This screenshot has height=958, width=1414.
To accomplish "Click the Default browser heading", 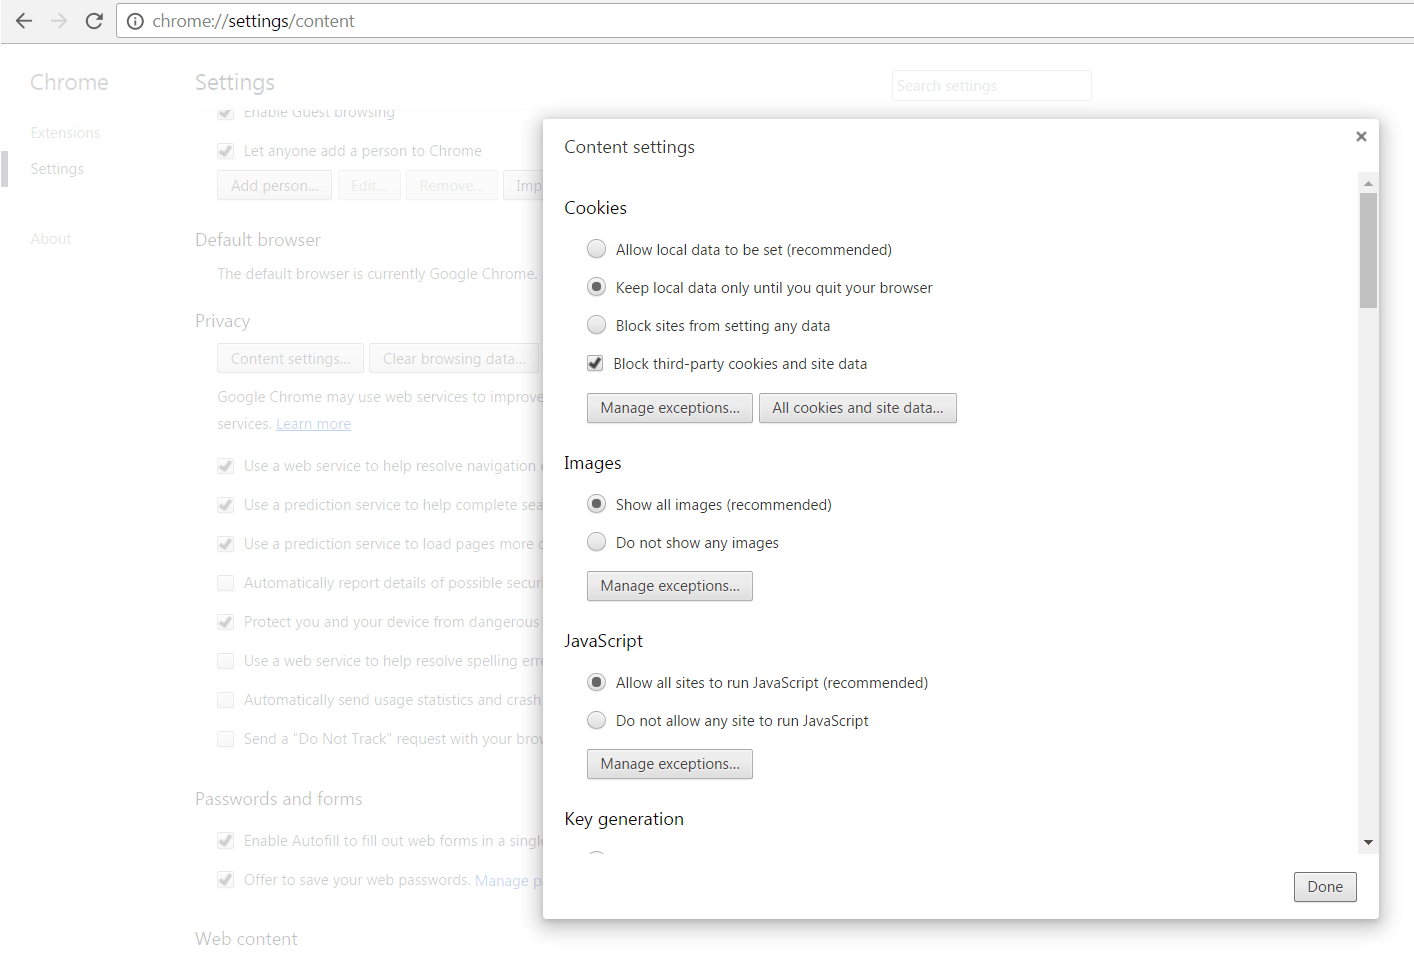I will pyautogui.click(x=258, y=240).
